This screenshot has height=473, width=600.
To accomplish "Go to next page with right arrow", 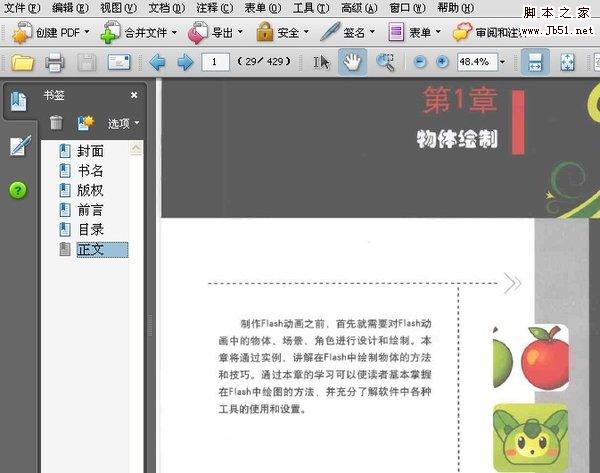I will 185,62.
